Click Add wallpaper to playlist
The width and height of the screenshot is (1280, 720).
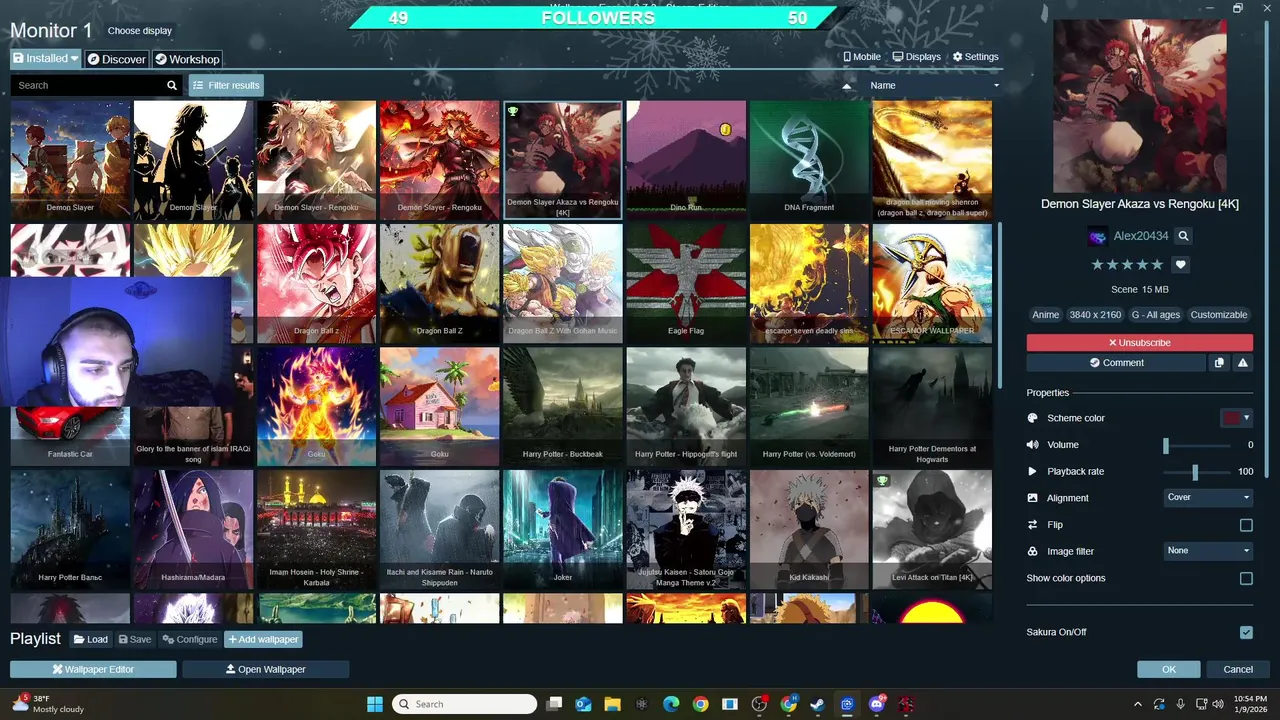[263, 640]
